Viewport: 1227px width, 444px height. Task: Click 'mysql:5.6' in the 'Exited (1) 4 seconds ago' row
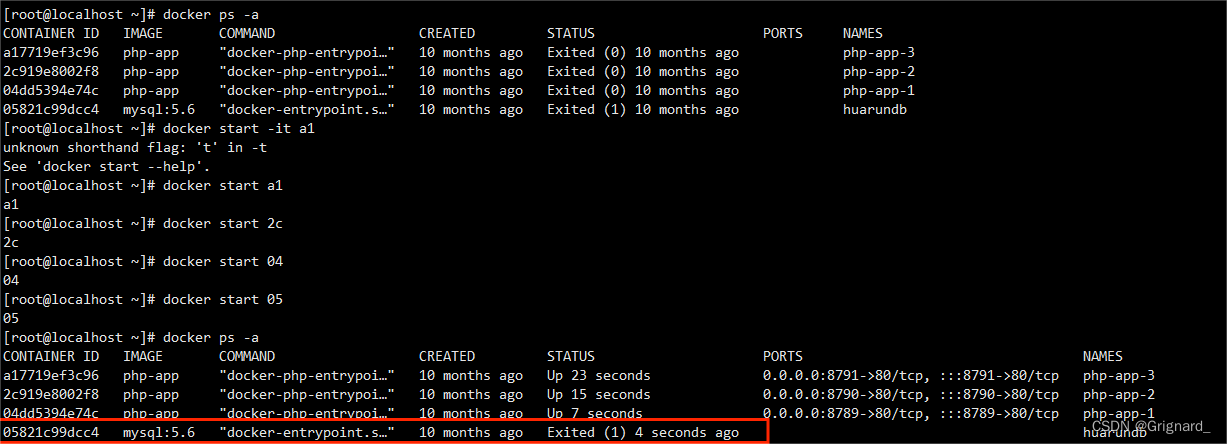click(159, 432)
